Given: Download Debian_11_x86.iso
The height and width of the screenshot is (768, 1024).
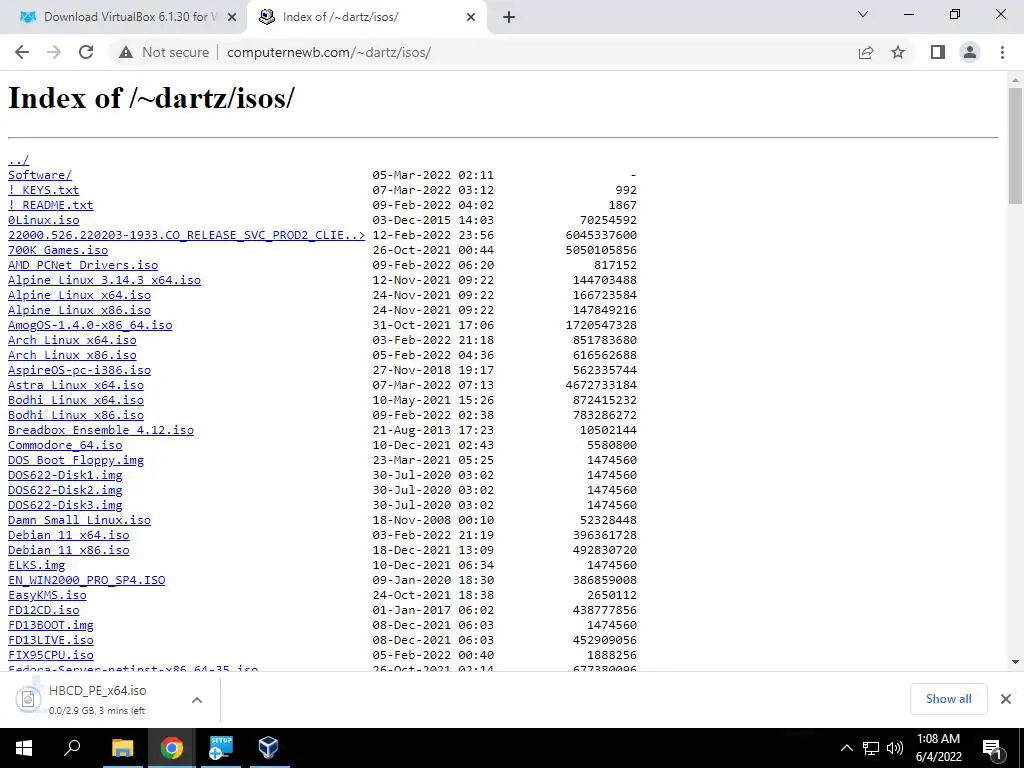Looking at the screenshot, I should [69, 551].
